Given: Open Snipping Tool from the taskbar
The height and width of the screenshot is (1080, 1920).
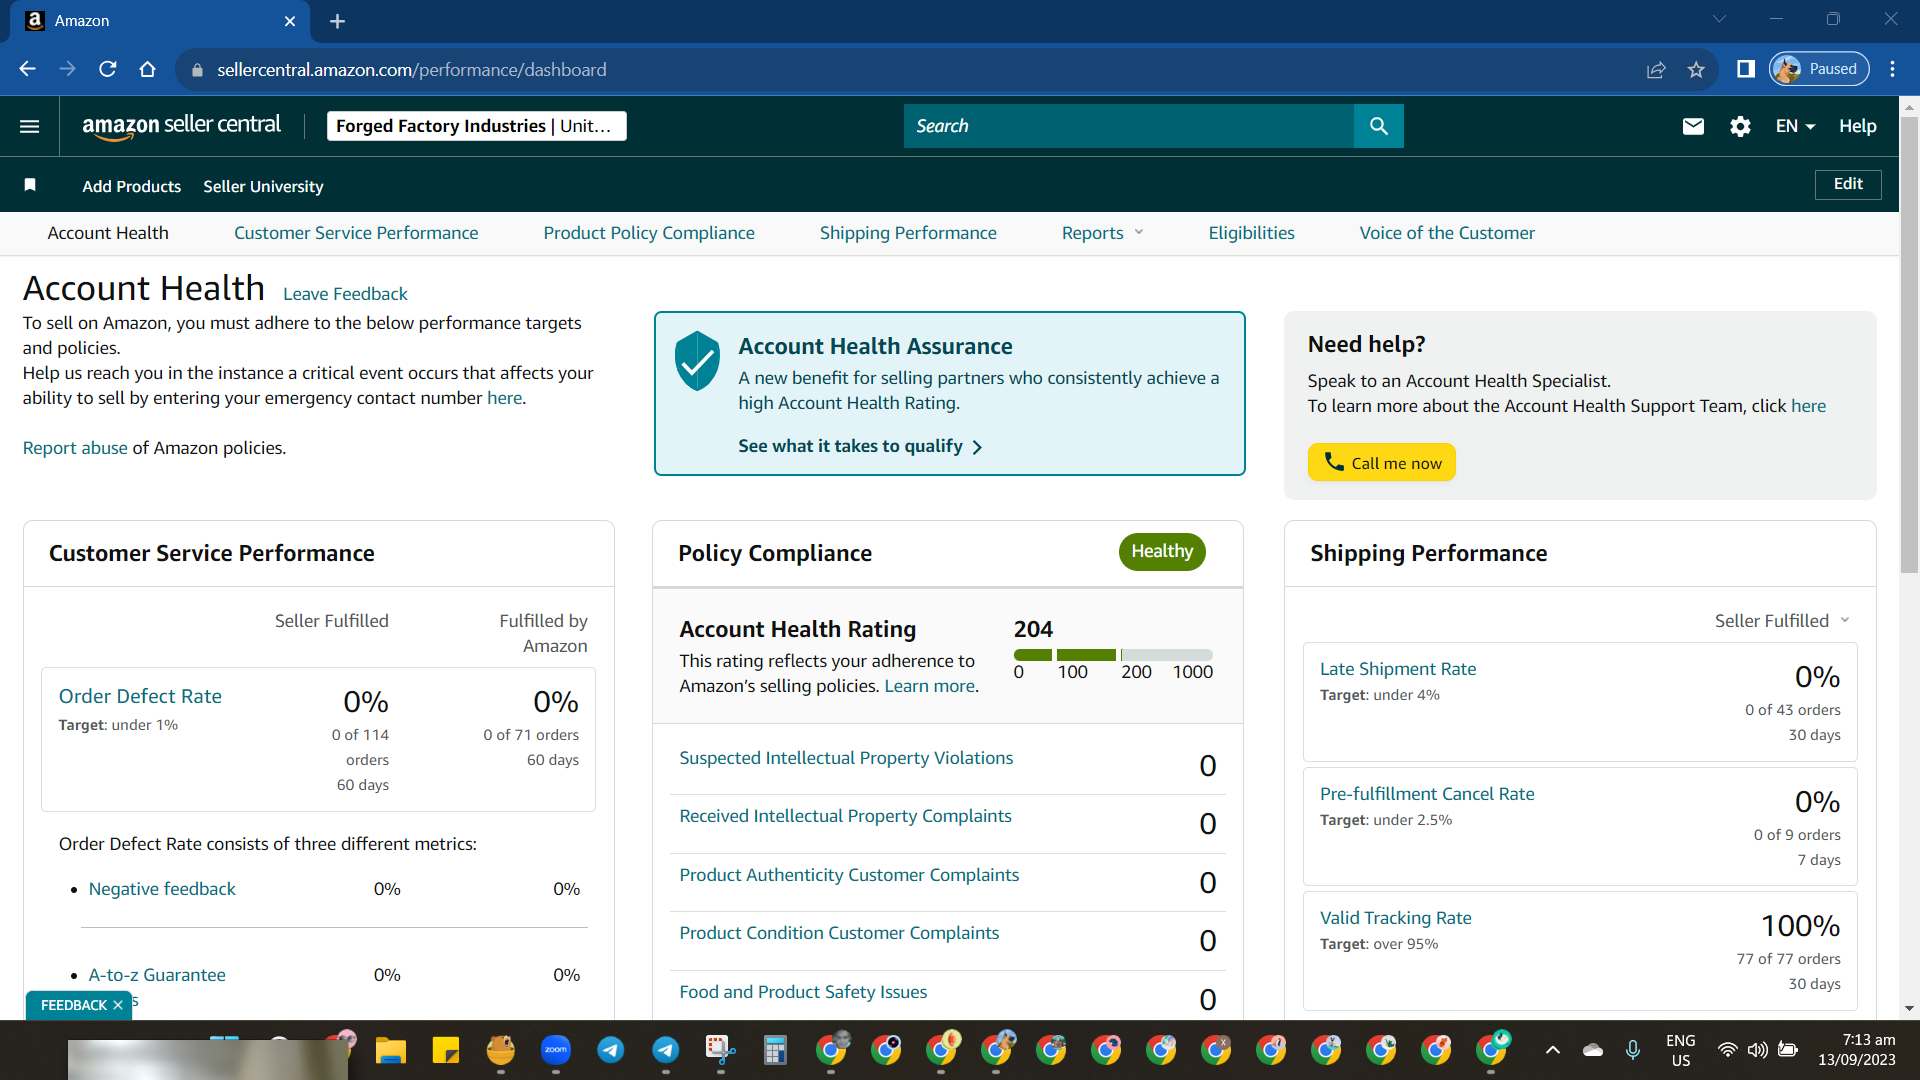Looking at the screenshot, I should tap(720, 1050).
